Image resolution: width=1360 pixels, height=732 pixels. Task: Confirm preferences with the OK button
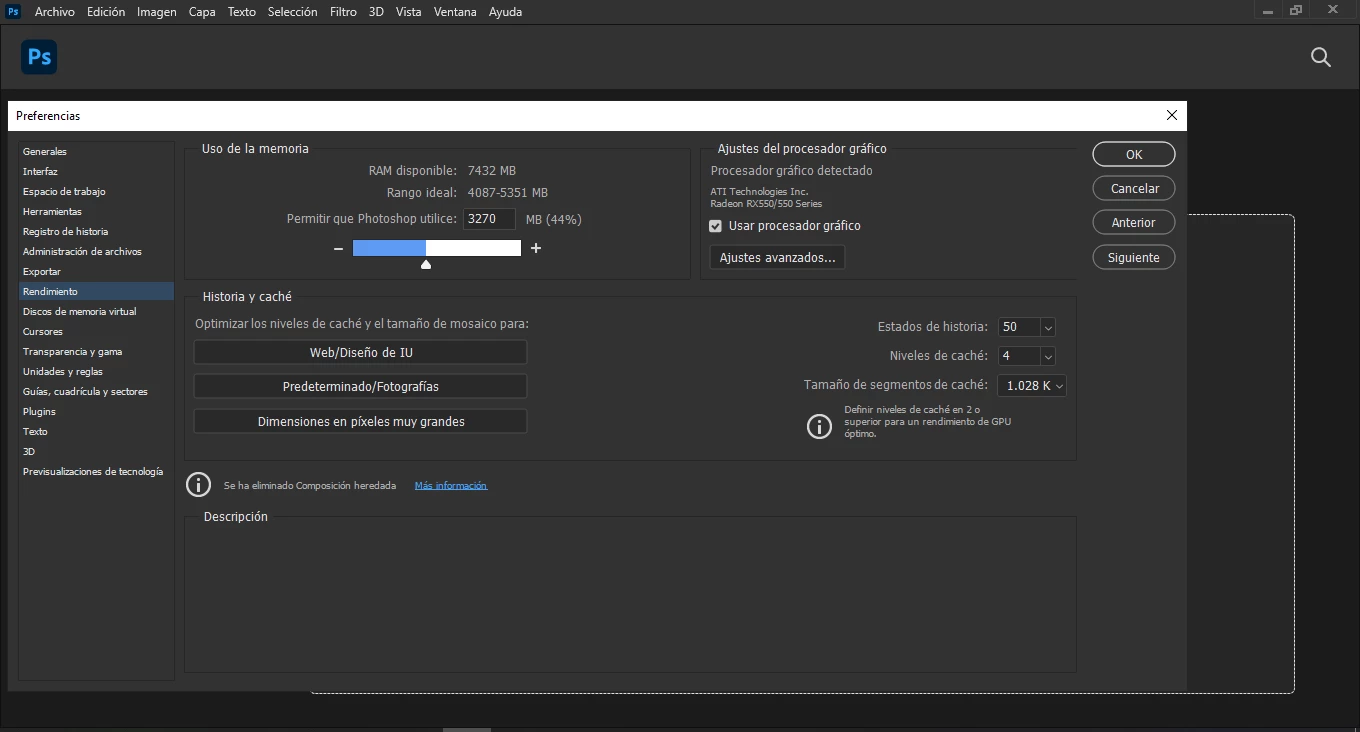coord(1134,154)
